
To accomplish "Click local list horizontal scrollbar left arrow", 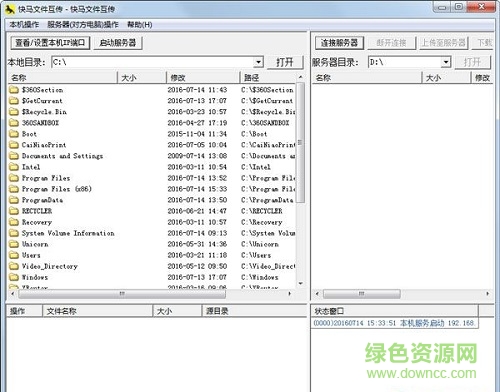I will [x=13, y=294].
